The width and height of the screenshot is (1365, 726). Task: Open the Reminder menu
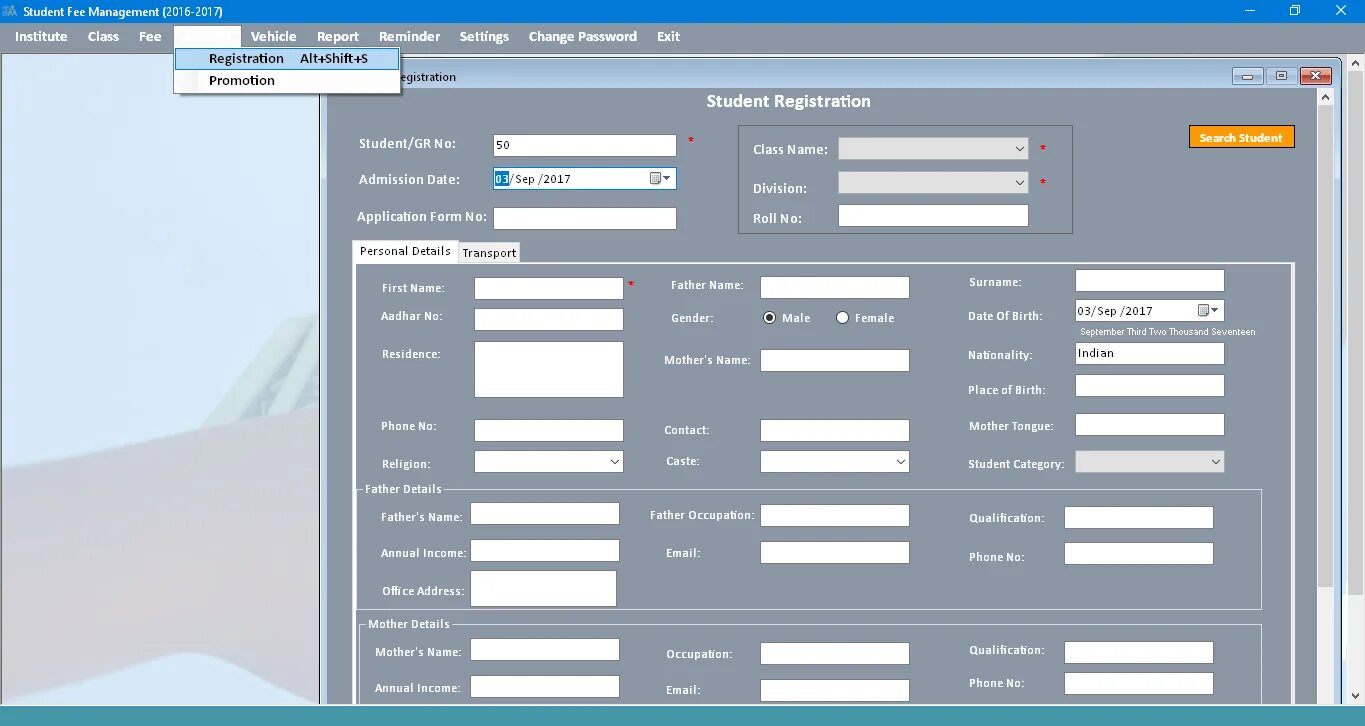tap(409, 36)
